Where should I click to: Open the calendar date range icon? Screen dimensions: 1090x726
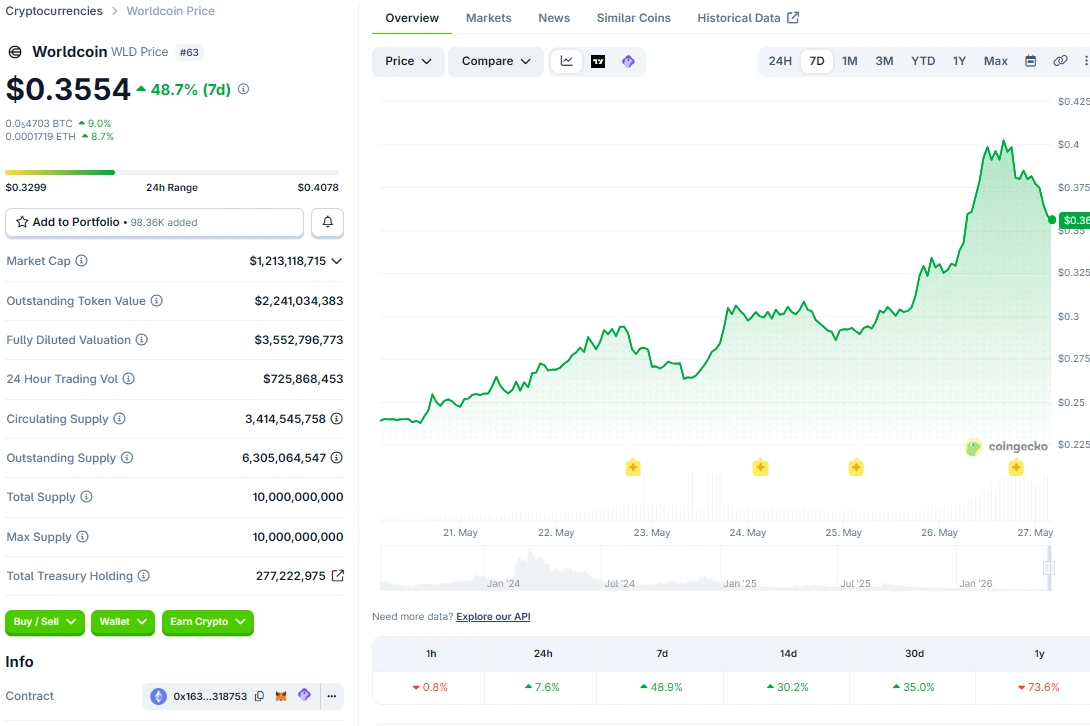(1030, 61)
